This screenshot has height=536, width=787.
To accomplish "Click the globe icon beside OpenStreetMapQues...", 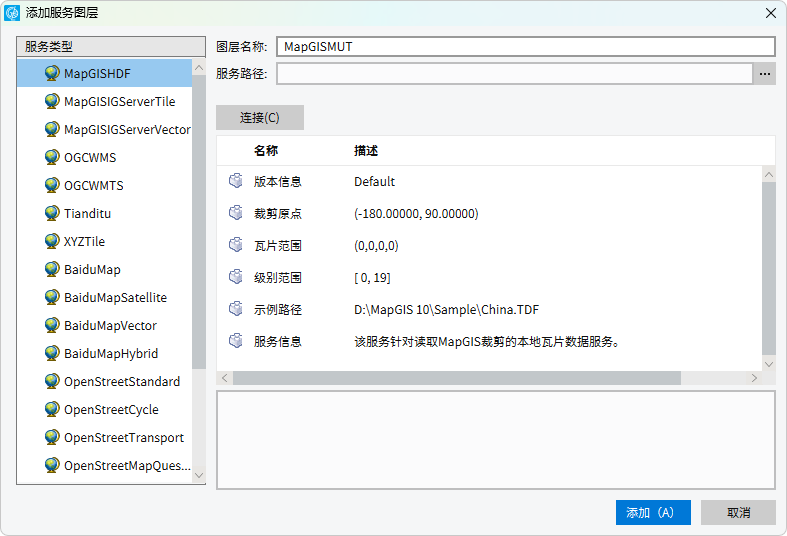I will [x=52, y=465].
